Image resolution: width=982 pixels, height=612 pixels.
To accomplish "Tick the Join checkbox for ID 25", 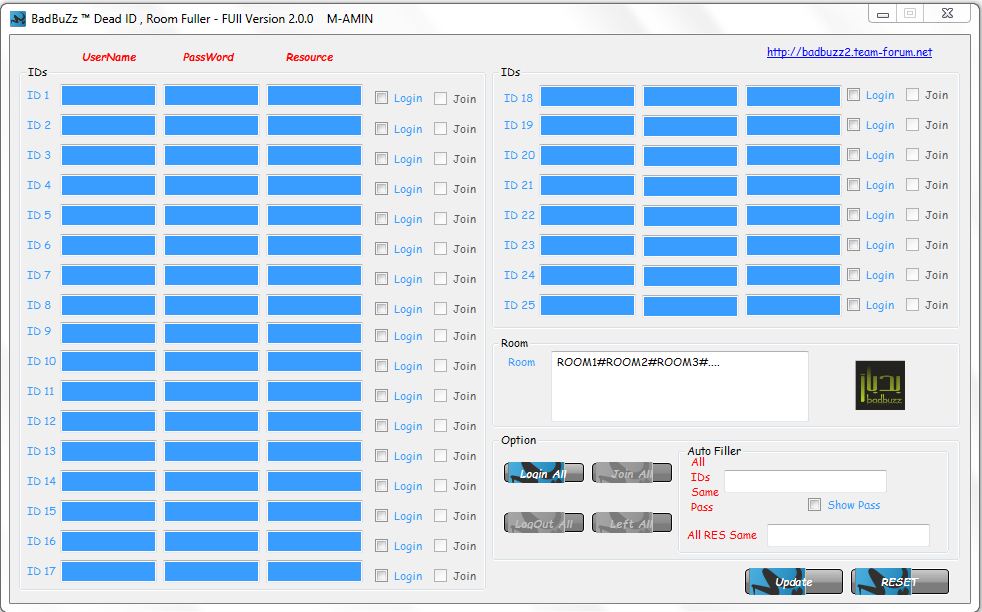I will (x=912, y=304).
